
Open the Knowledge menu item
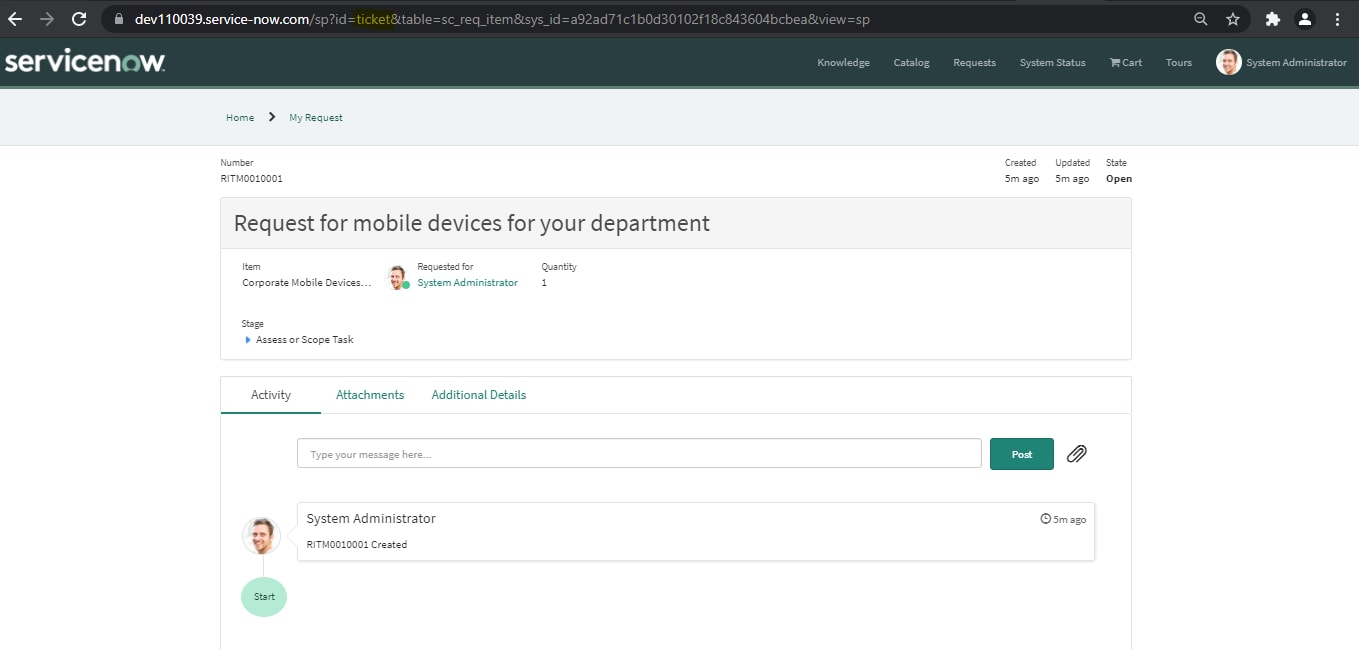[x=843, y=62]
